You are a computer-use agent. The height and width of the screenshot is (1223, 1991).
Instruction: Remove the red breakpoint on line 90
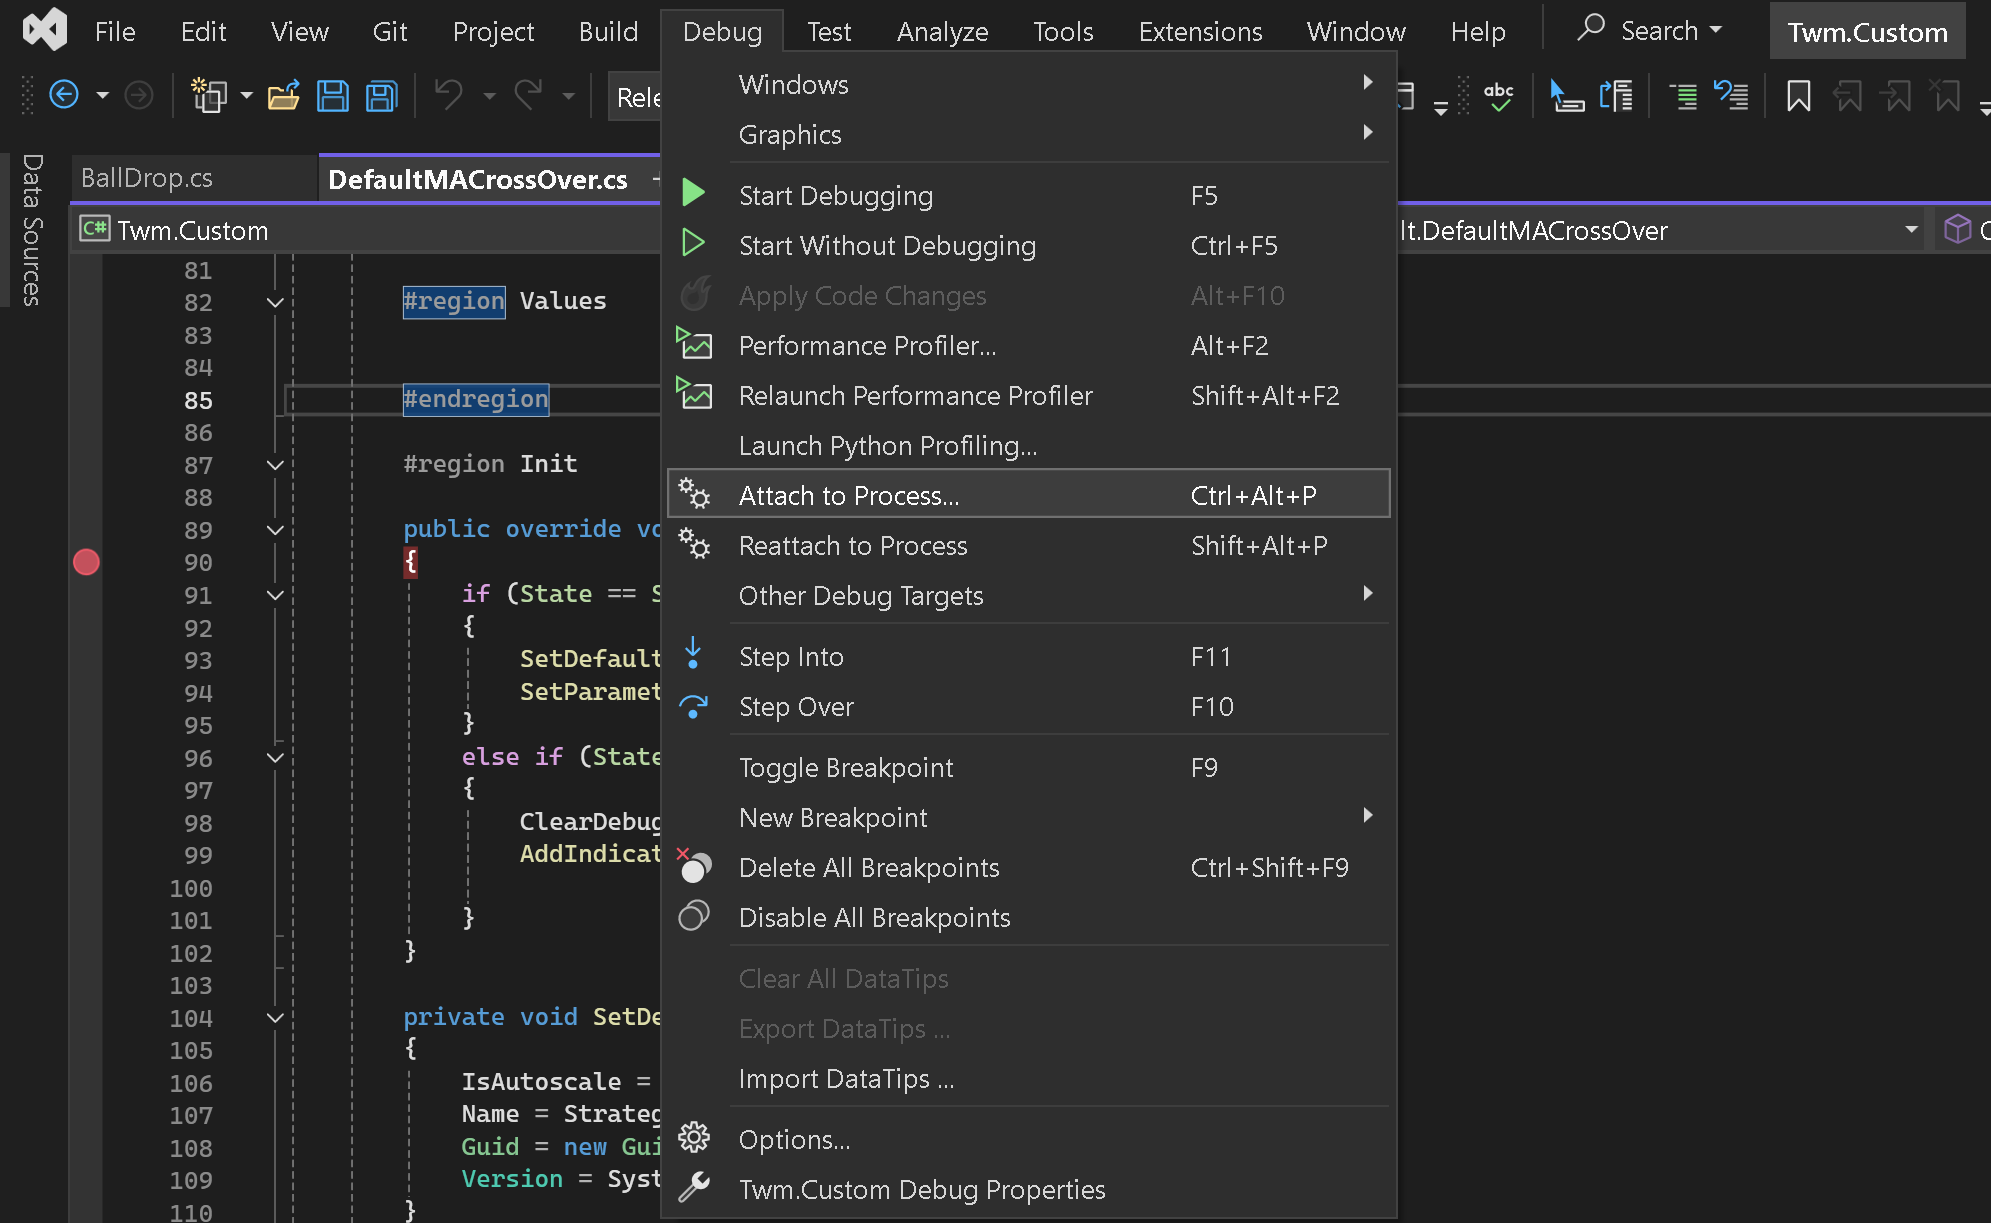[86, 563]
